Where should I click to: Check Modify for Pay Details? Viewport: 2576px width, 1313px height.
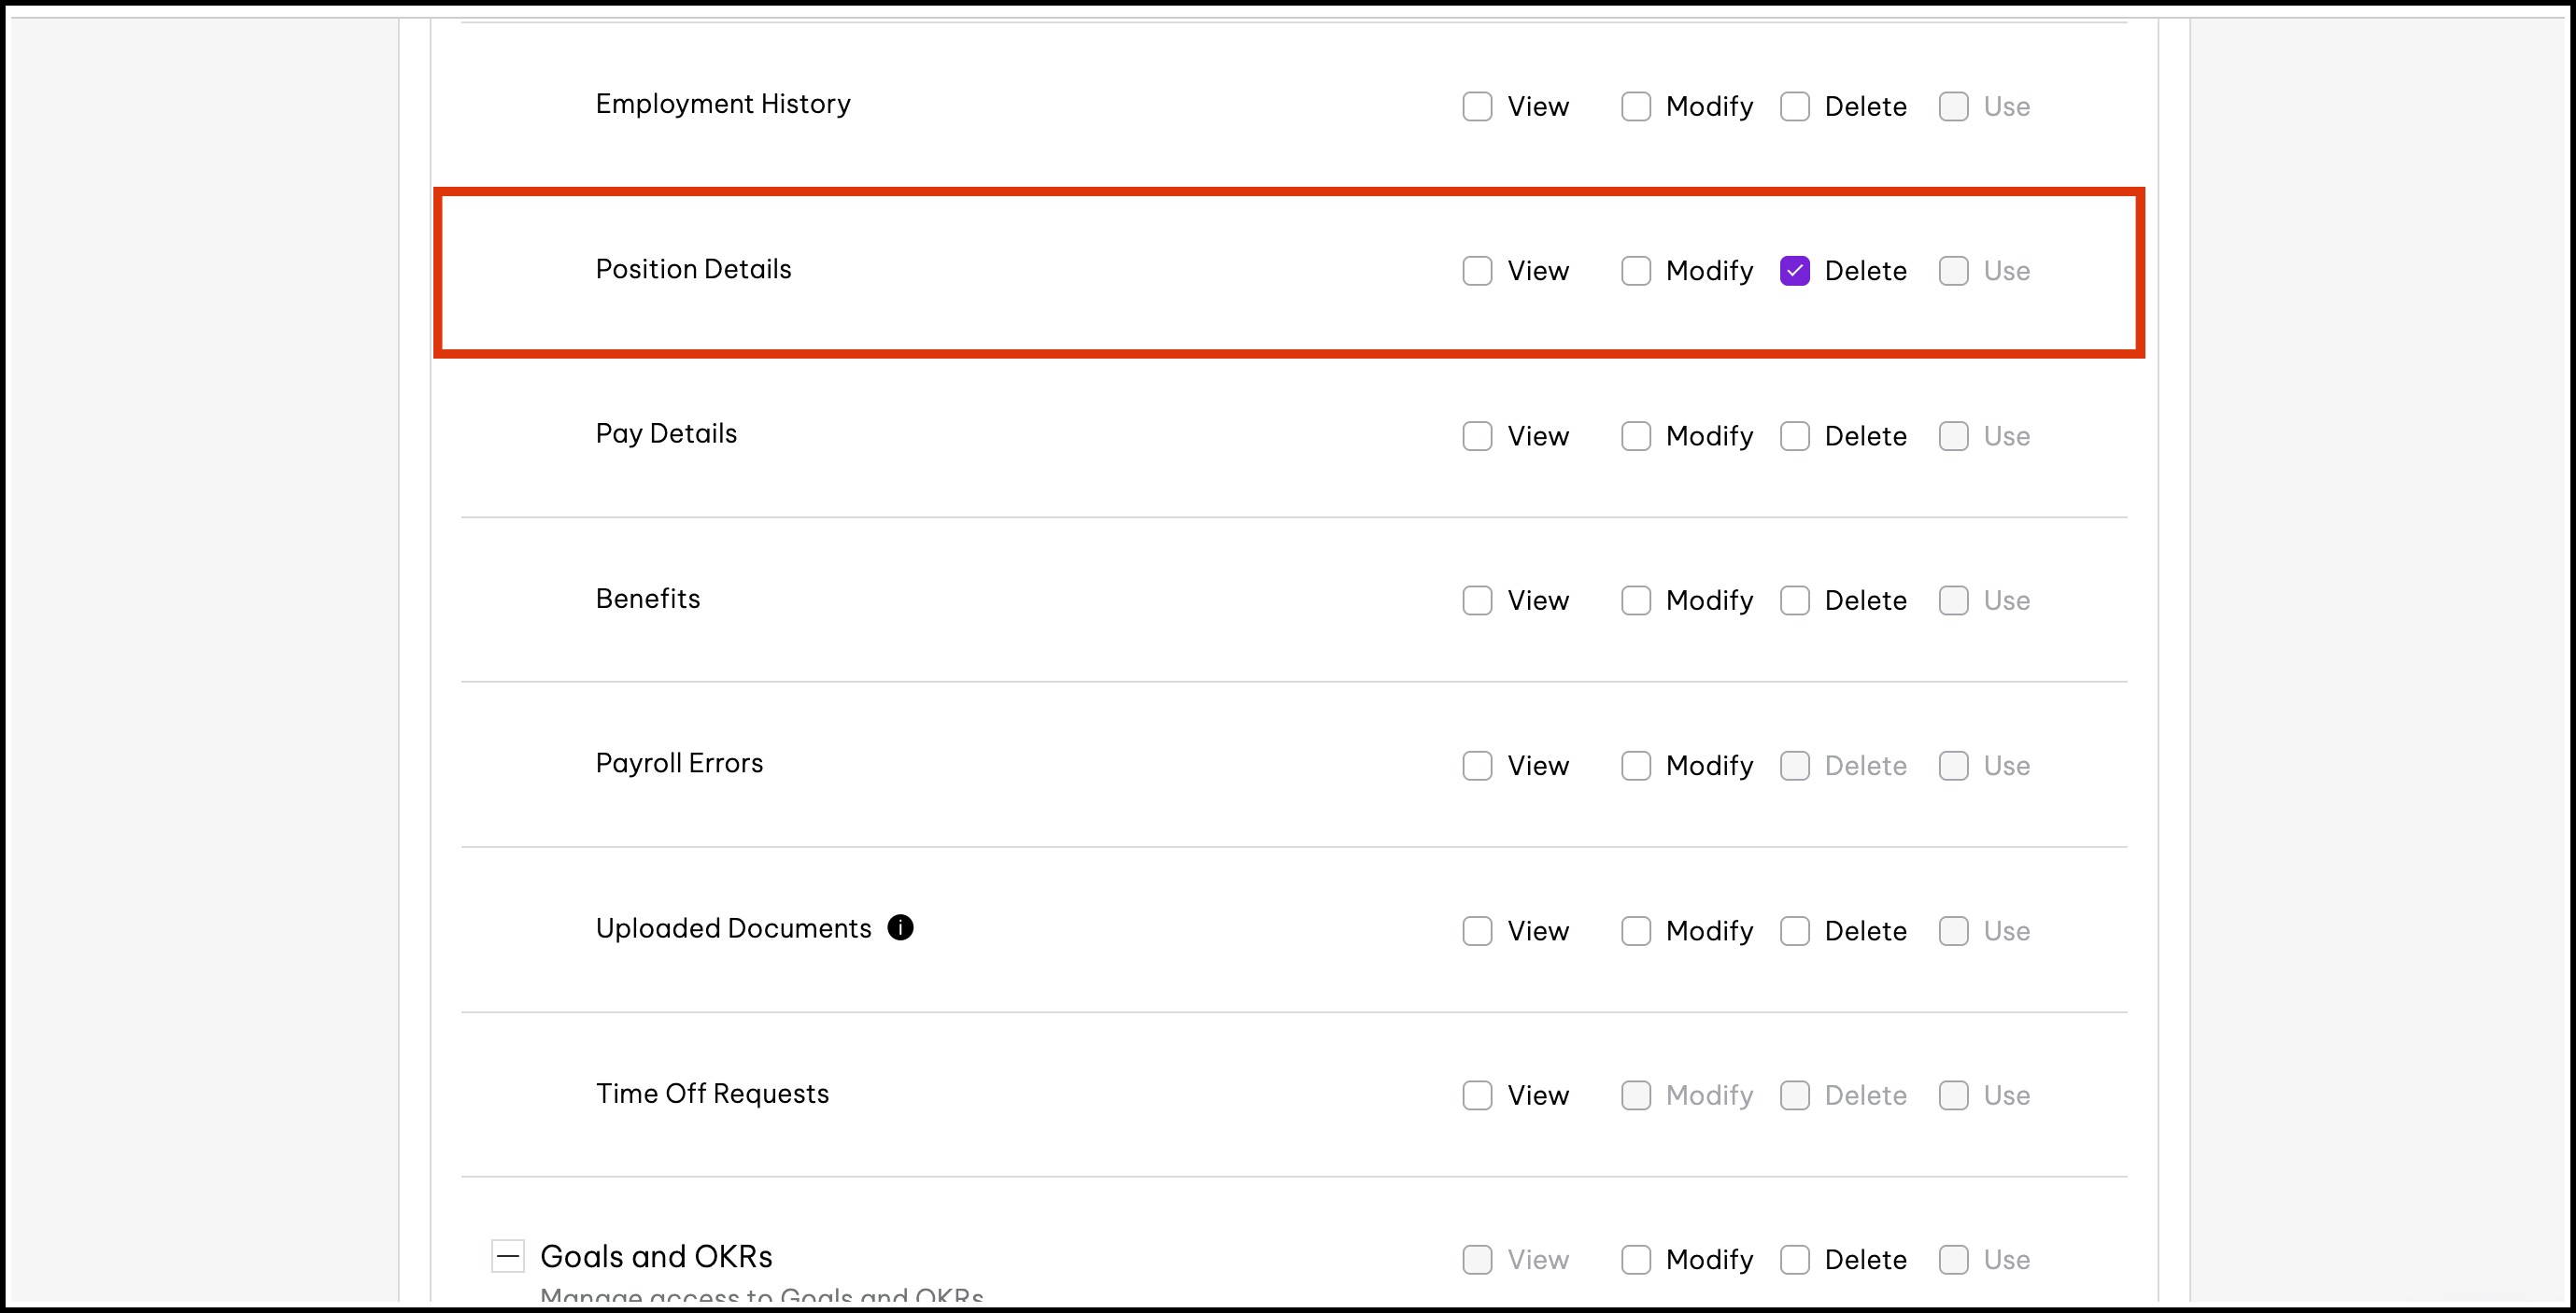[1636, 436]
